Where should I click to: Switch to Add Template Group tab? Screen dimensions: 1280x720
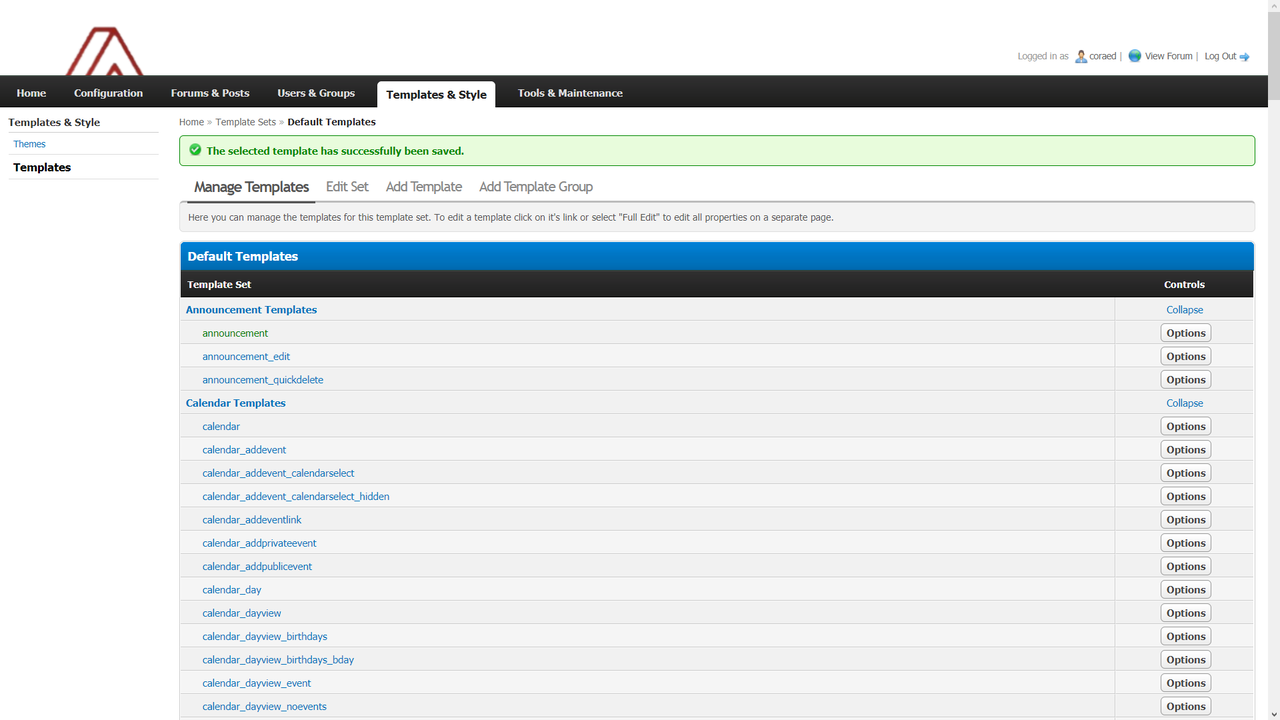tap(536, 187)
